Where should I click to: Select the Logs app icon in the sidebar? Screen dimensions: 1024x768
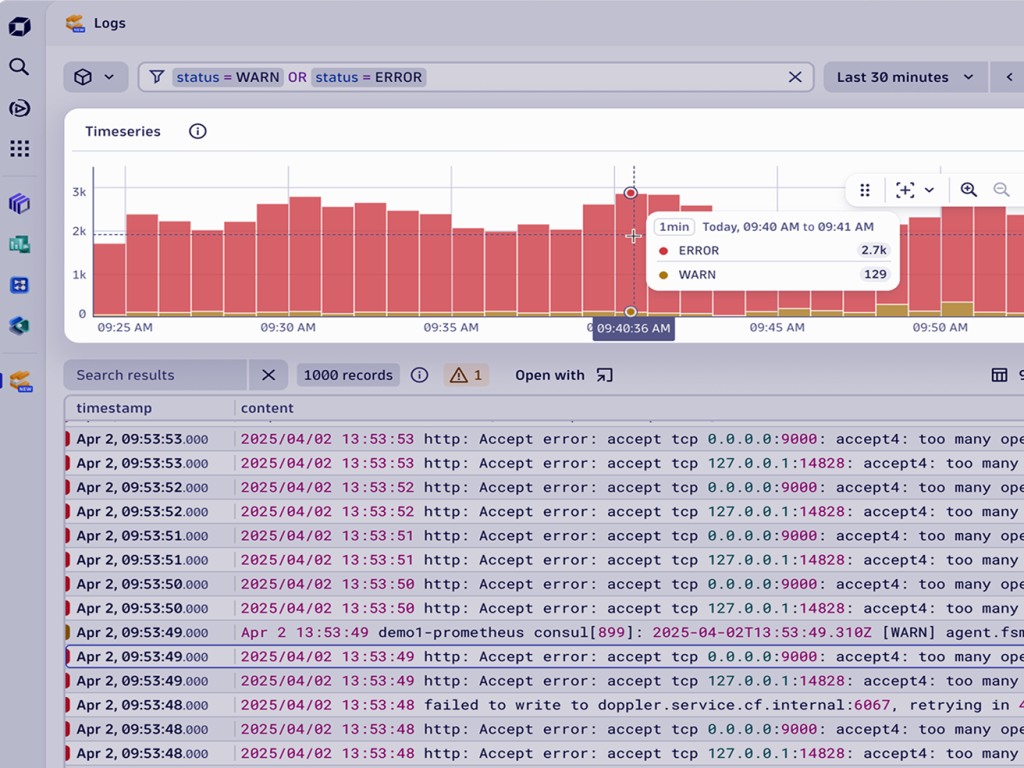click(21, 381)
